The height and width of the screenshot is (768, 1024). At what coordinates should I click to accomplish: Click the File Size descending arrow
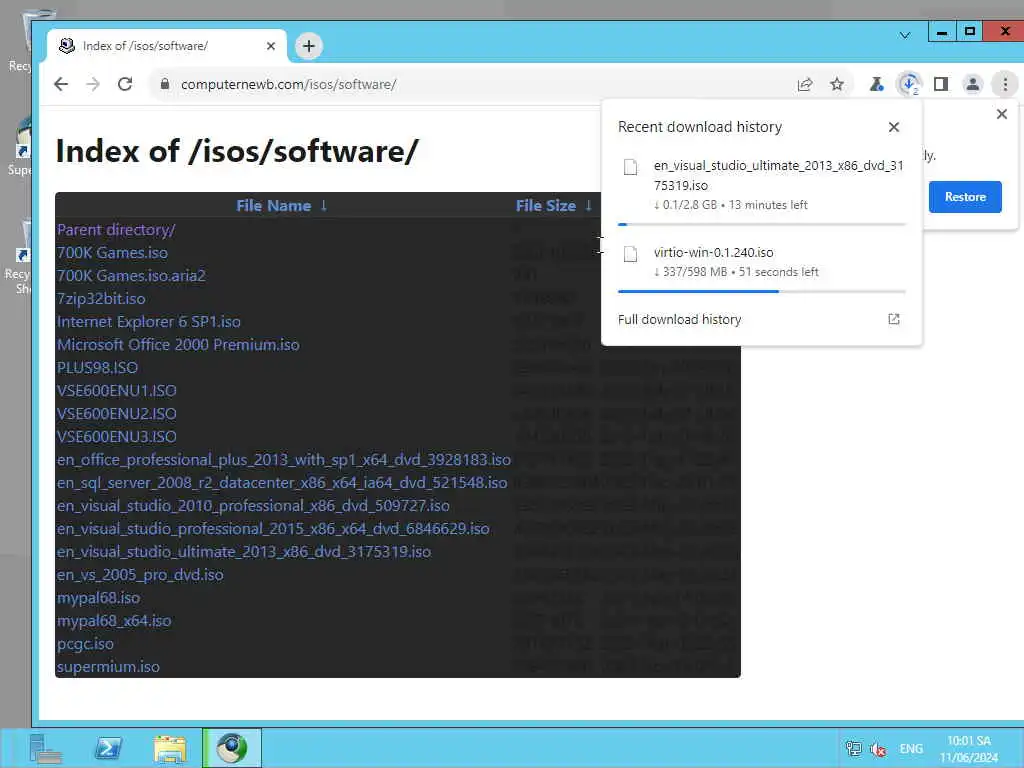coord(588,206)
